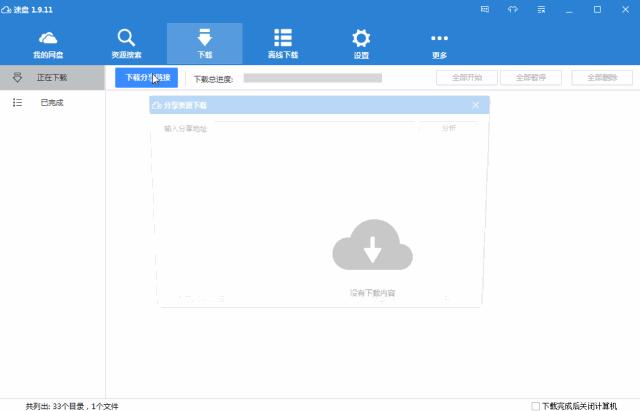
Task: Click the gray cloud download icon
Action: click(373, 245)
